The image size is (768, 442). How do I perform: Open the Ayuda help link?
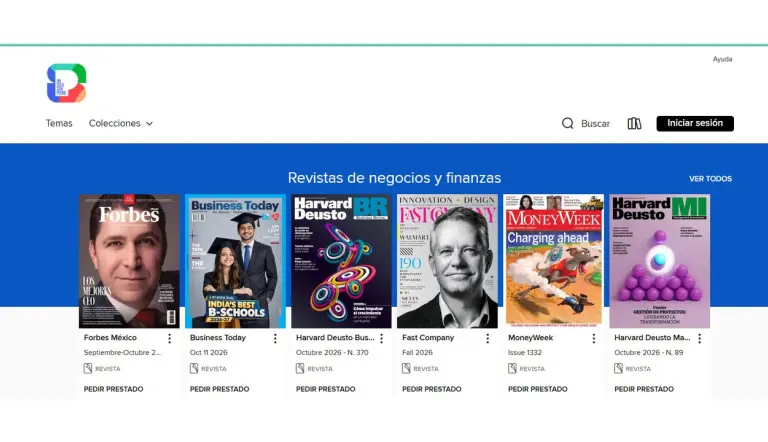[x=722, y=59]
